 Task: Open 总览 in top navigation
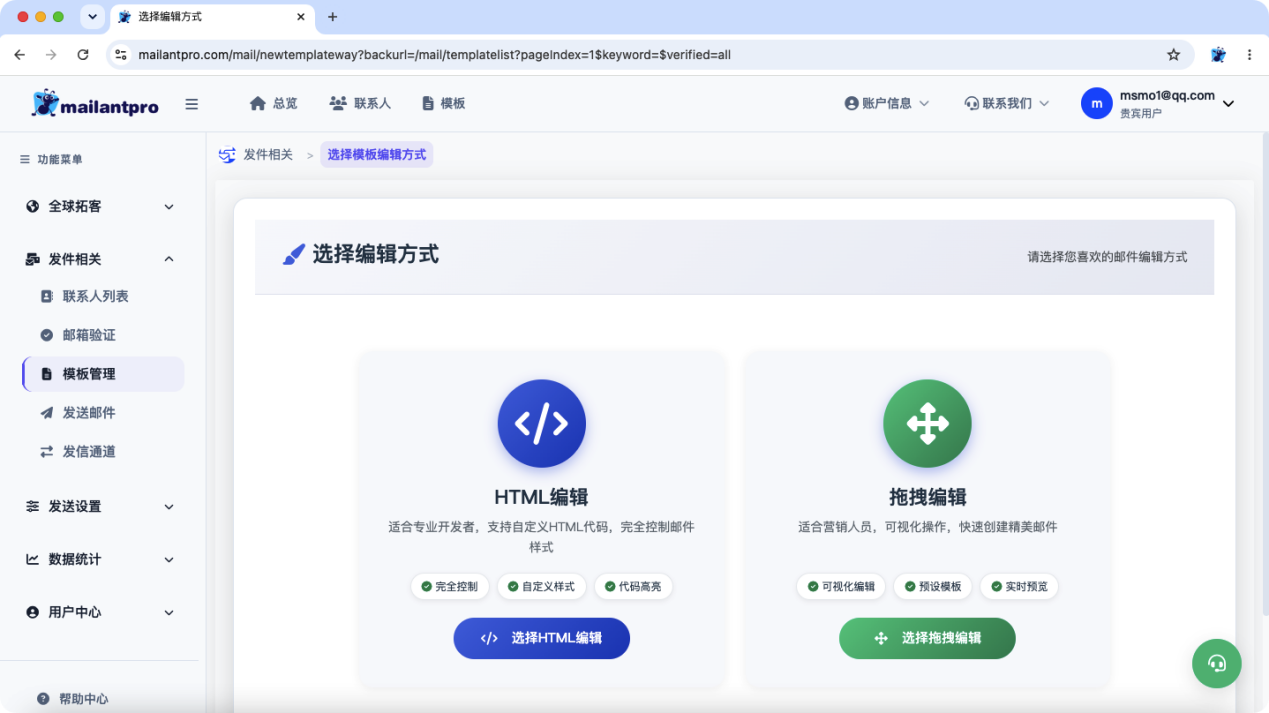click(x=274, y=103)
